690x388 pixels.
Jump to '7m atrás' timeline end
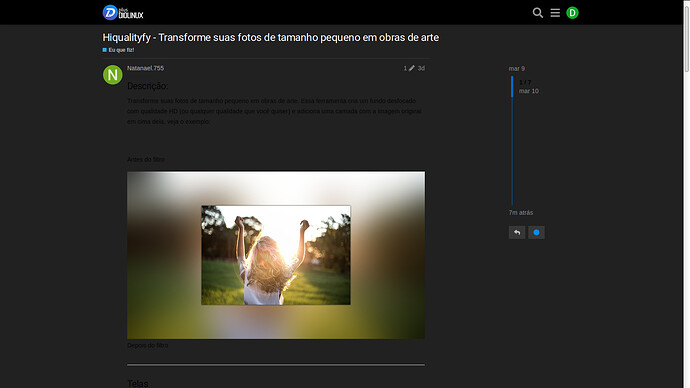pyautogui.click(x=521, y=212)
